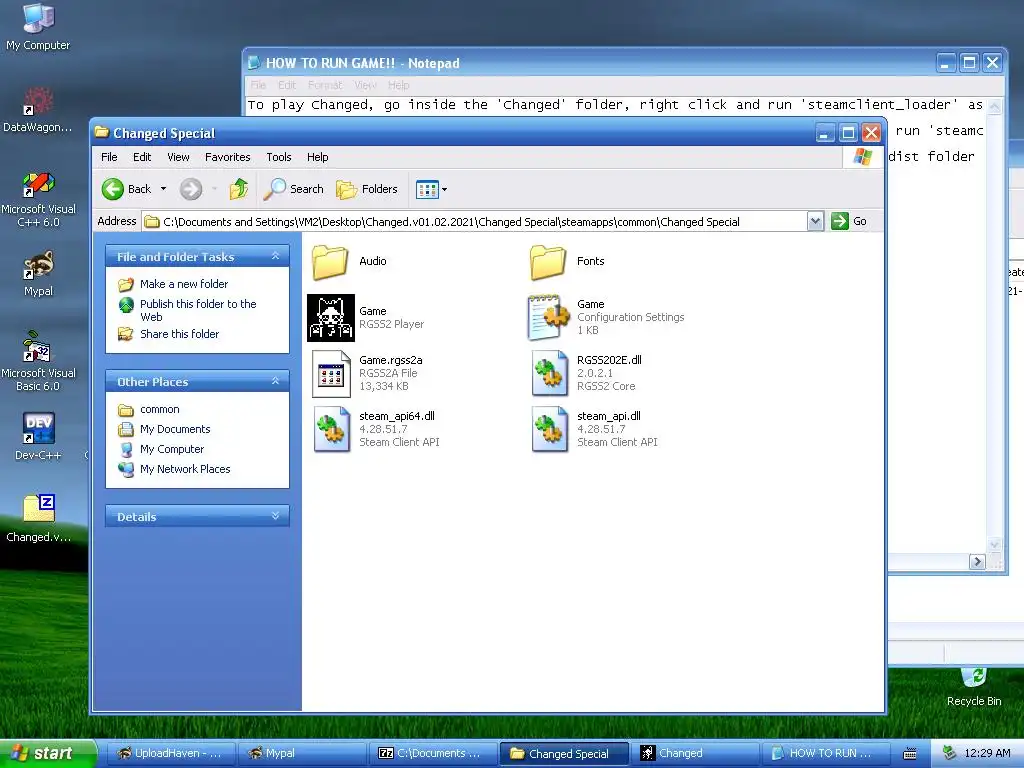
Task: Switch to Changed game taskbar button
Action: click(x=695, y=753)
